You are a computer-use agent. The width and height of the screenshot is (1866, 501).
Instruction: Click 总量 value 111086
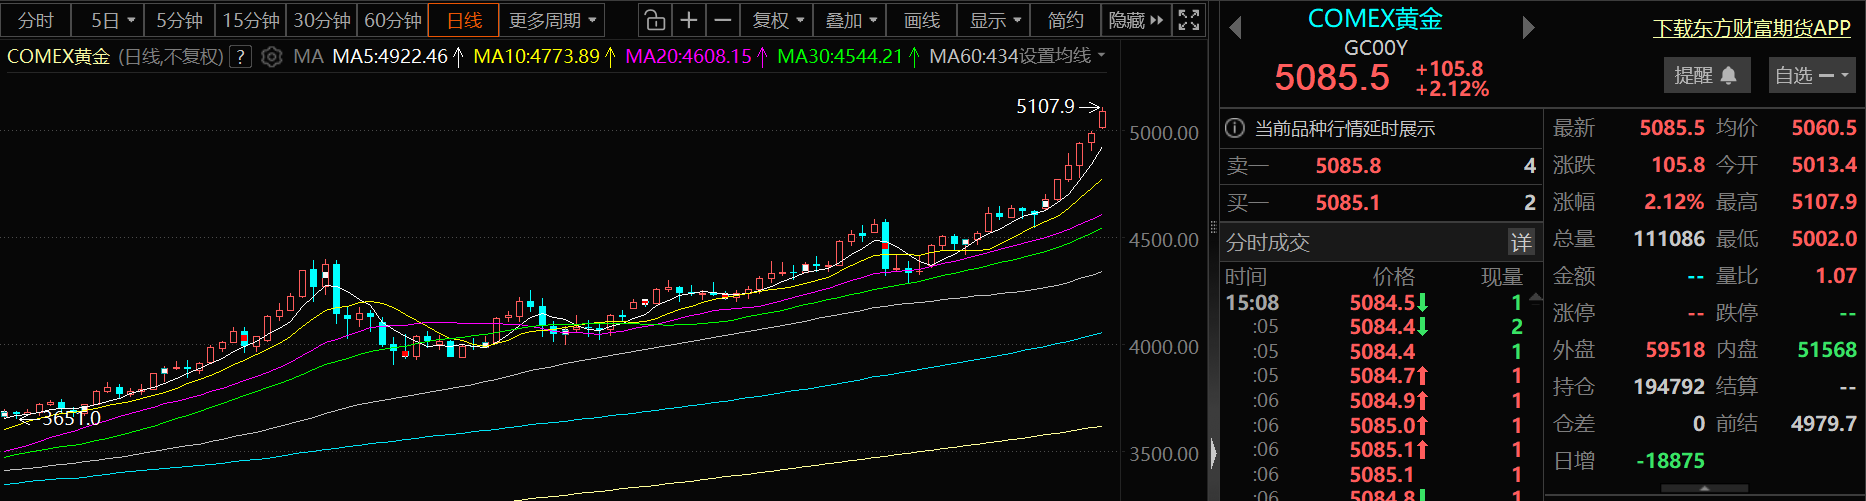(1669, 239)
